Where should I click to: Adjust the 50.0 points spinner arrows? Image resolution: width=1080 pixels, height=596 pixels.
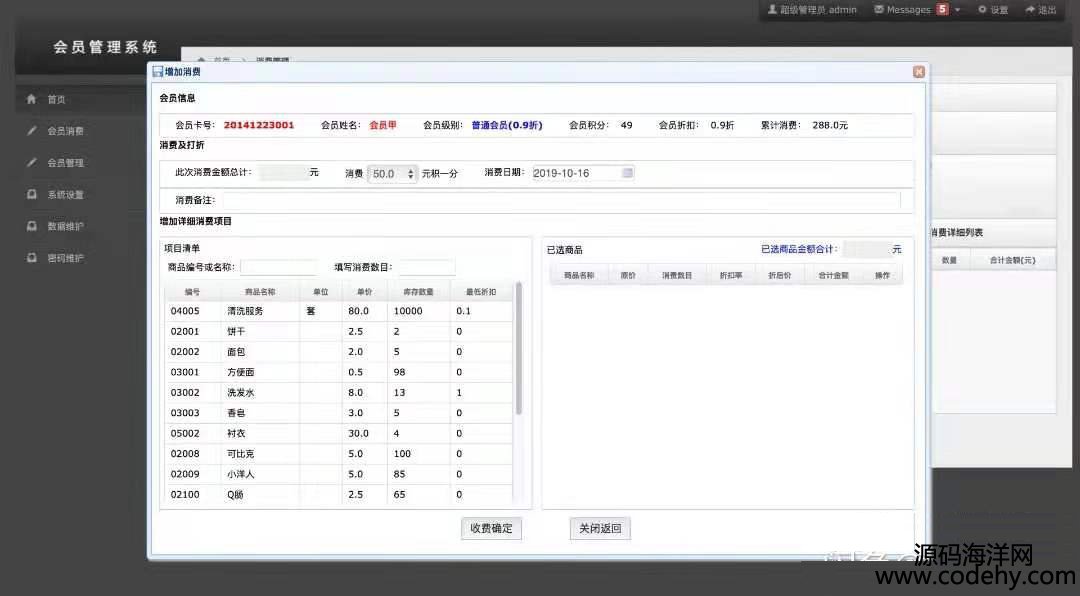(411, 174)
